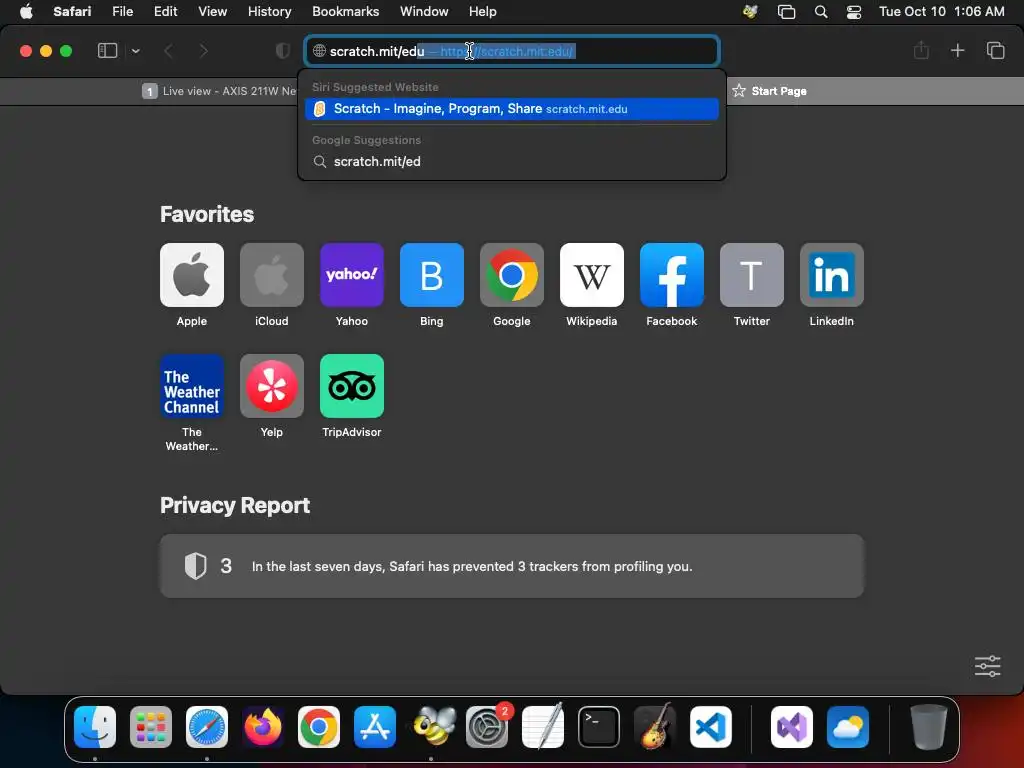Open the tab group dropdown chevron

[135, 51]
